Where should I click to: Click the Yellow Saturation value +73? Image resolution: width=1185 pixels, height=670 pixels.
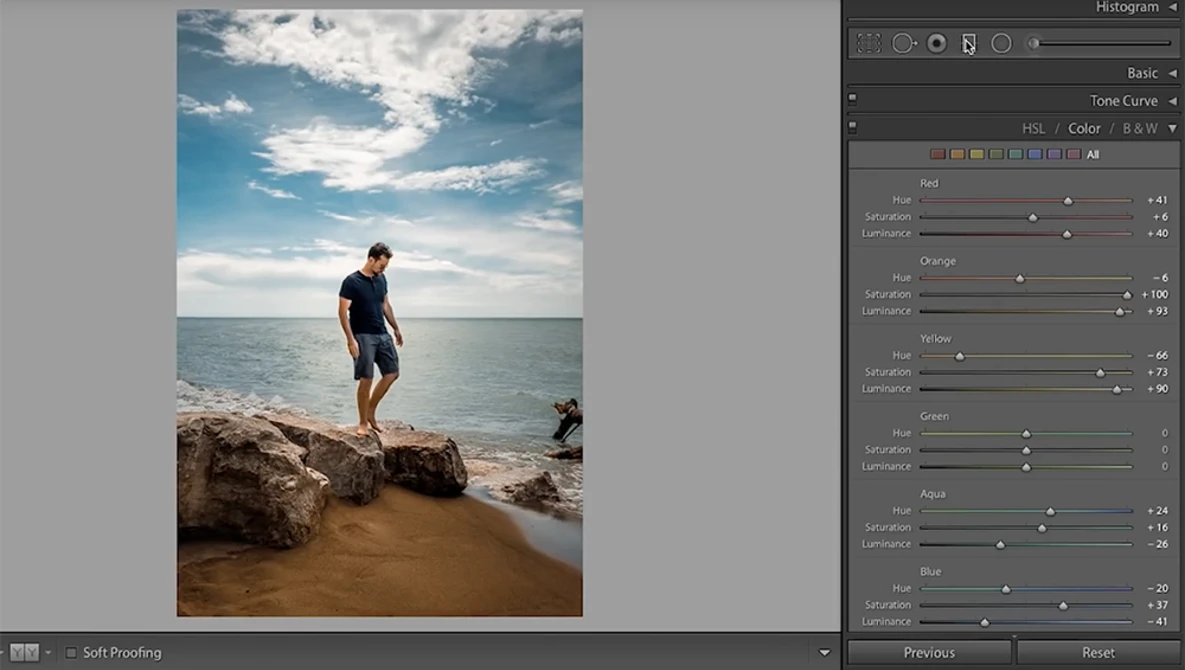(1157, 372)
